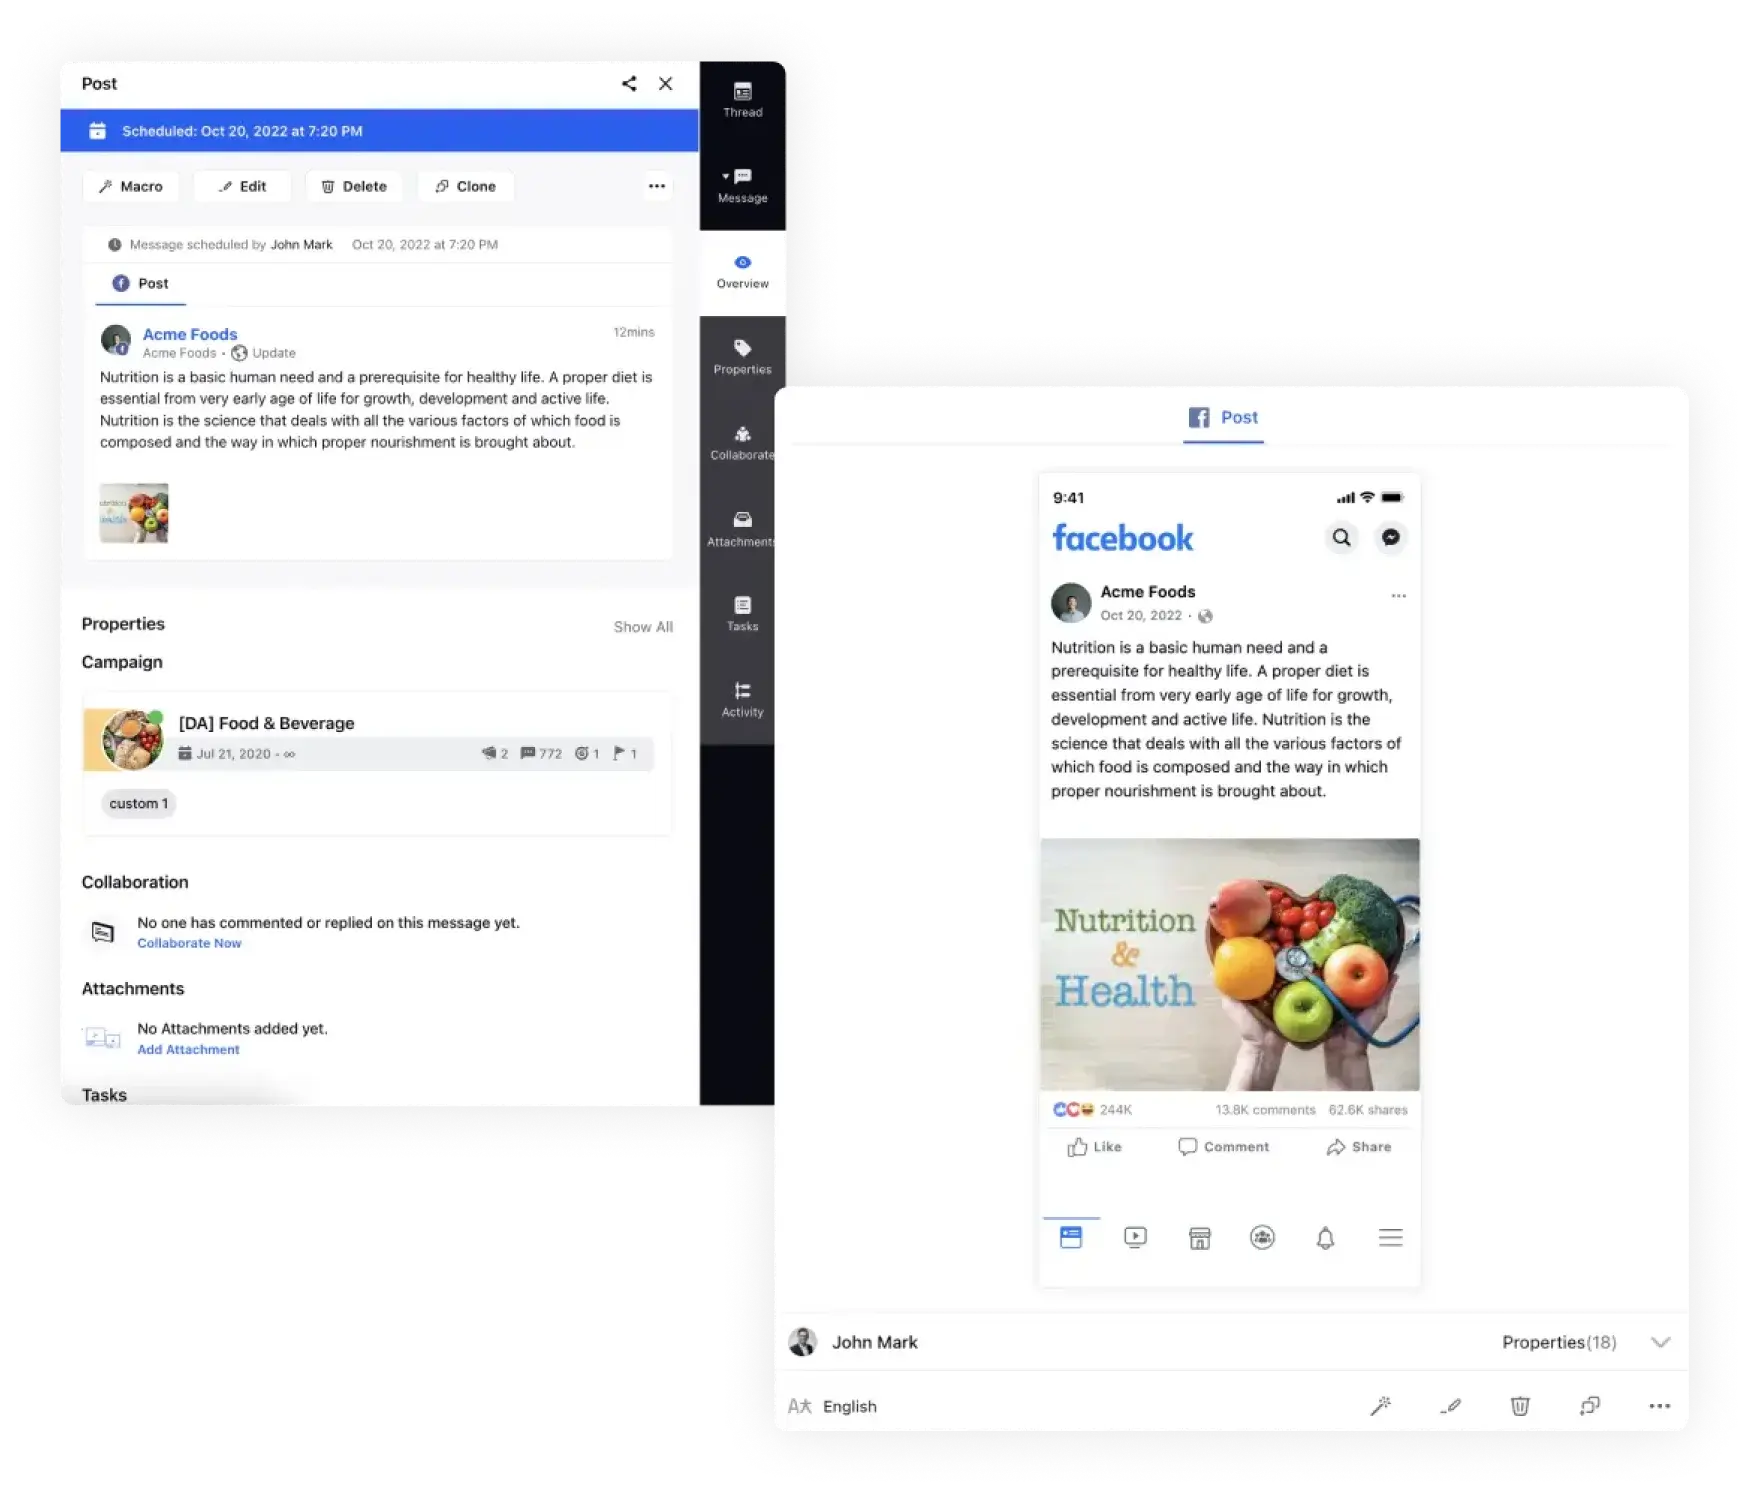Image resolution: width=1749 pixels, height=1490 pixels.
Task: Close the Post panel
Action: tap(666, 84)
